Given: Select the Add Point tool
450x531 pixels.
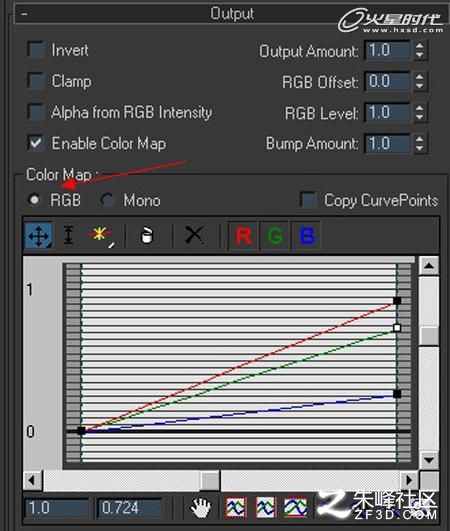Looking at the screenshot, I should (101, 236).
